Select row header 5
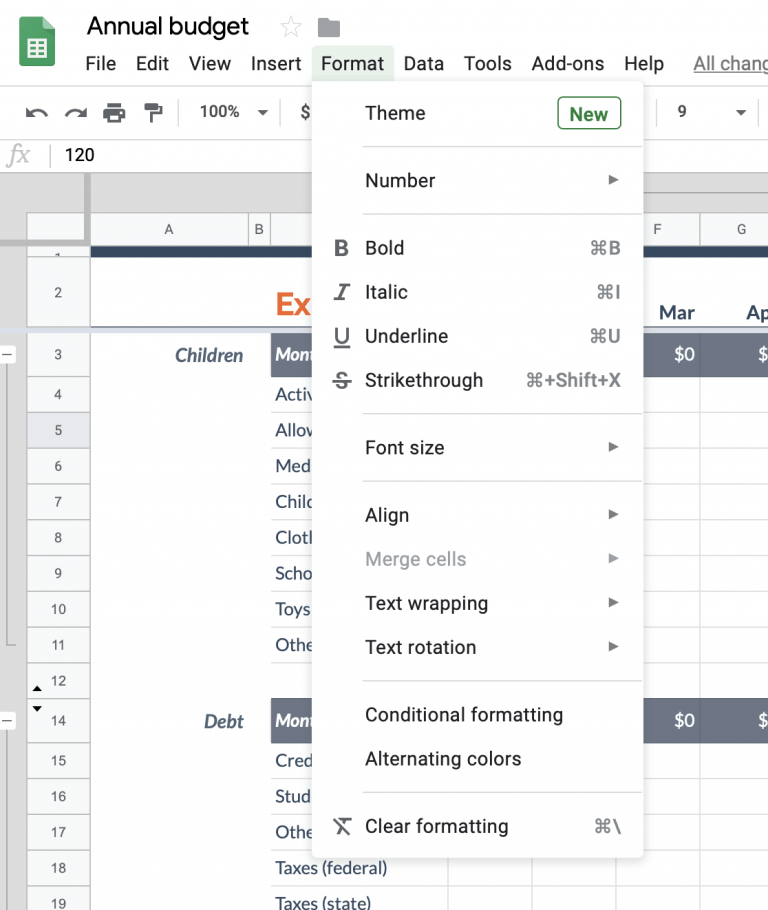 pos(57,430)
